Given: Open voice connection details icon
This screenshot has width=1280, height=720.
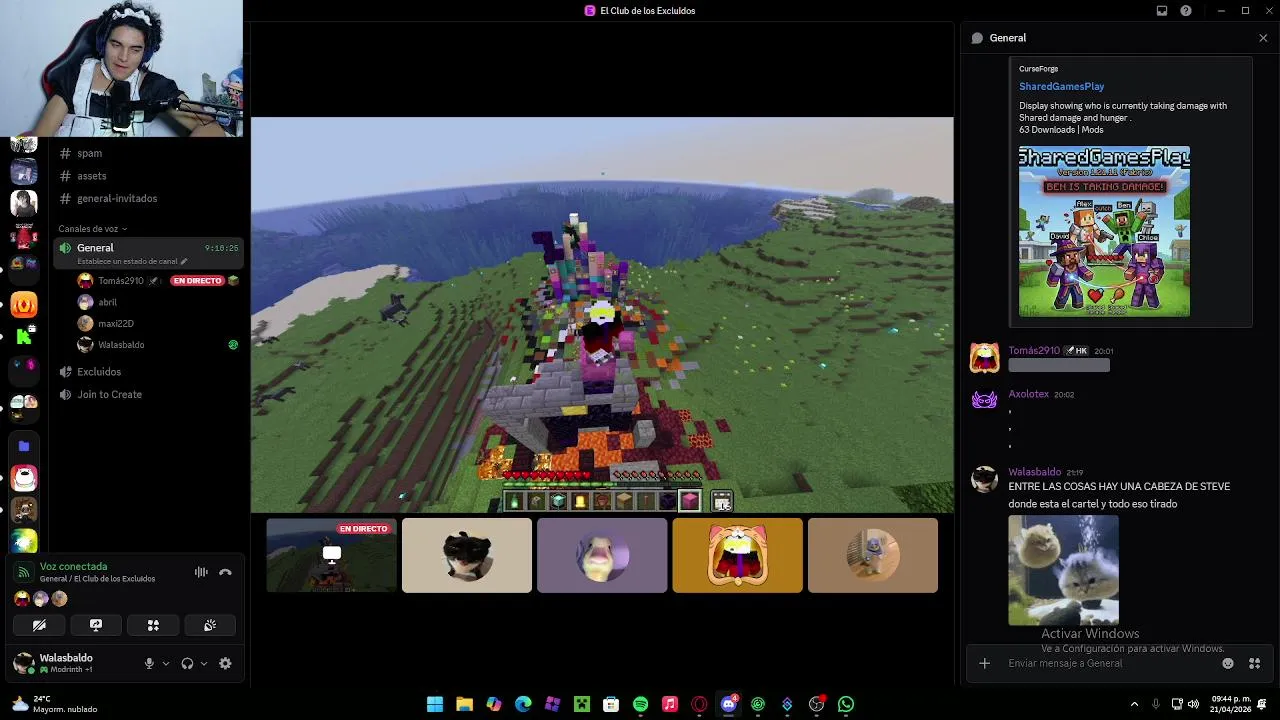Looking at the screenshot, I should (x=24, y=572).
